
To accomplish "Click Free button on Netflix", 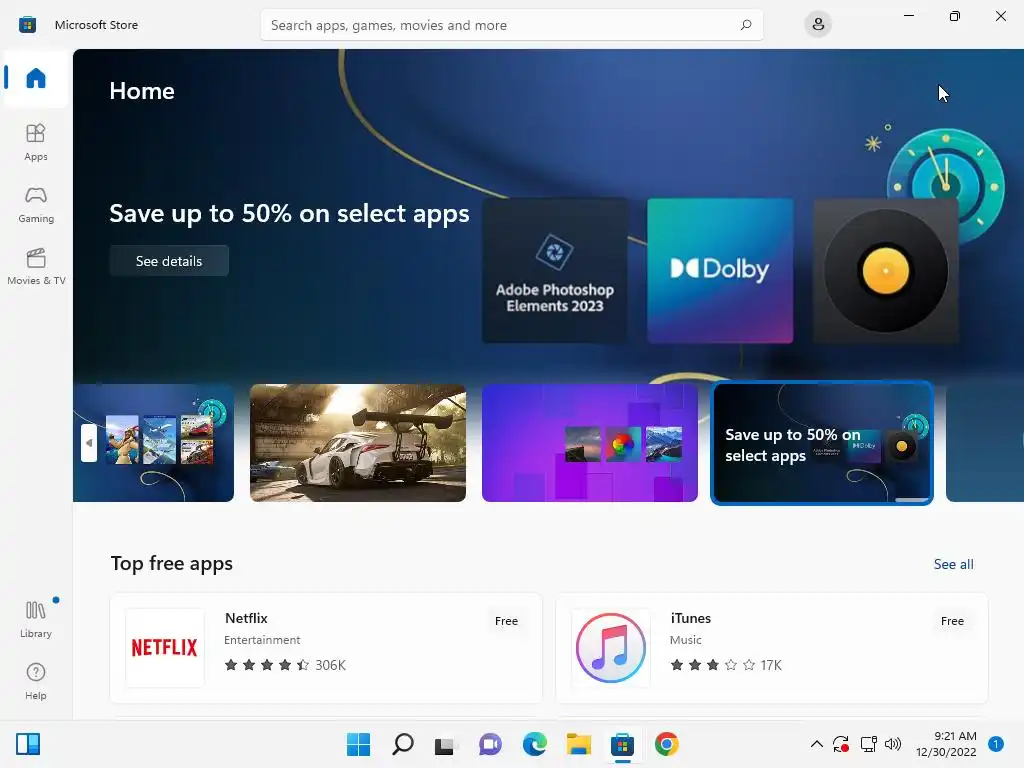I will pyautogui.click(x=506, y=621).
